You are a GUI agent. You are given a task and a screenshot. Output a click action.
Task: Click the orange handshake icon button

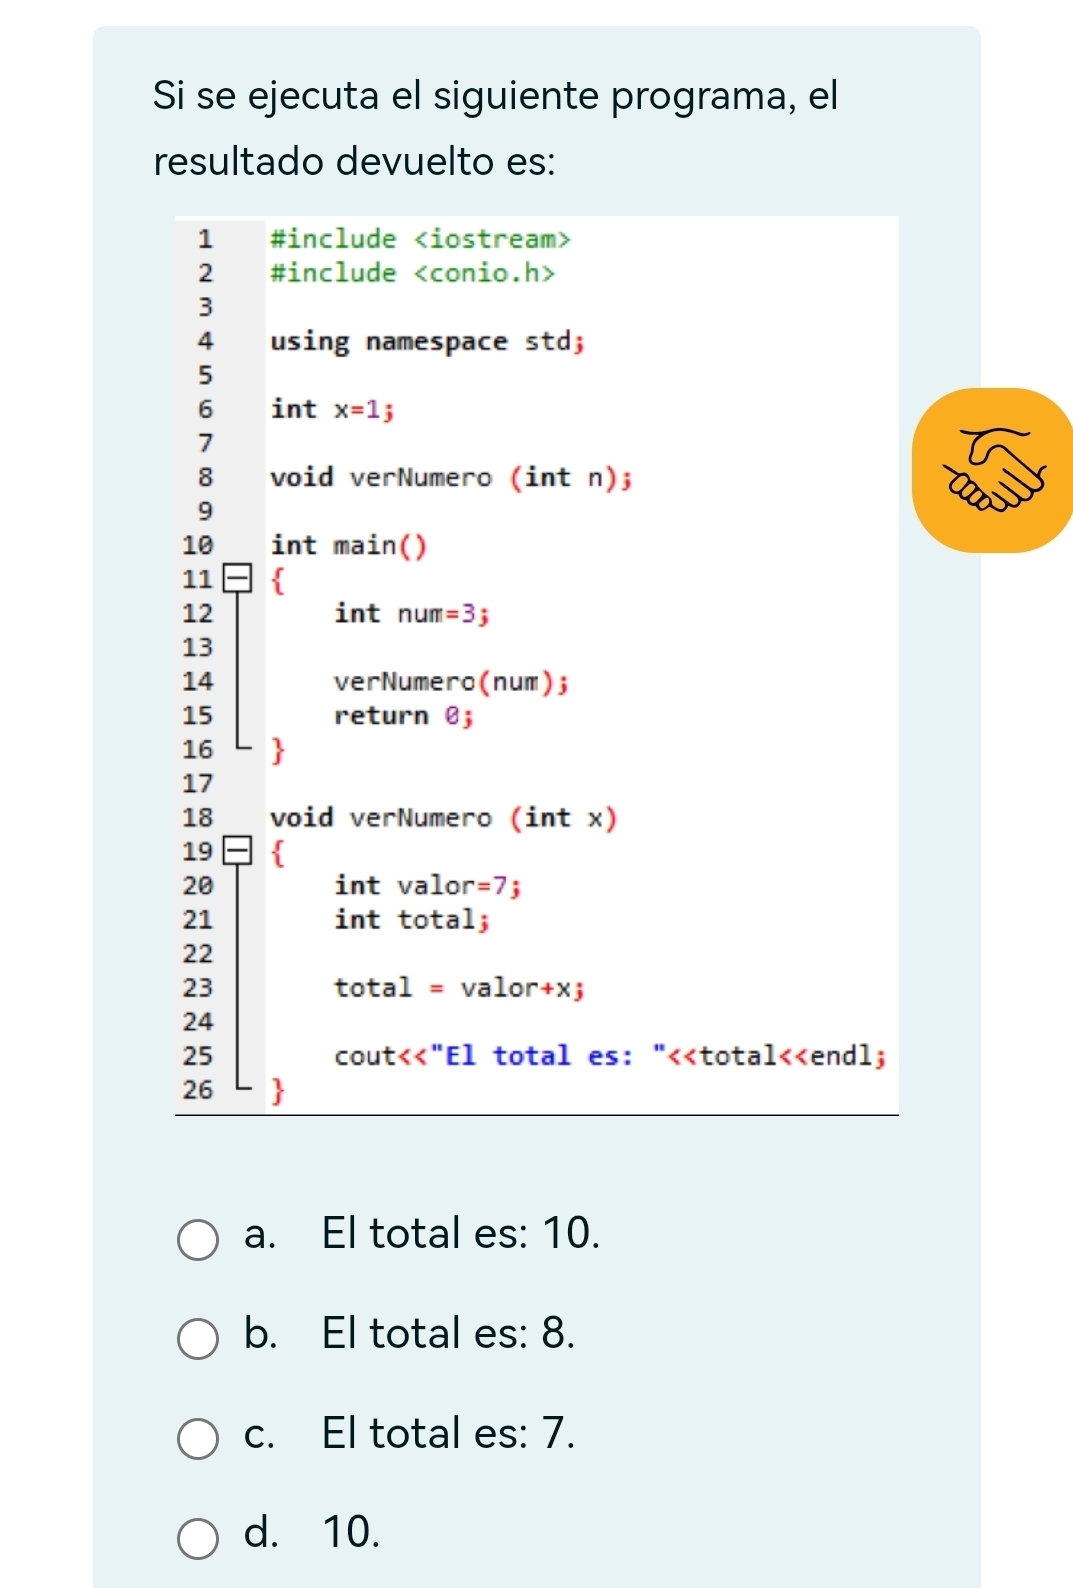click(x=996, y=470)
